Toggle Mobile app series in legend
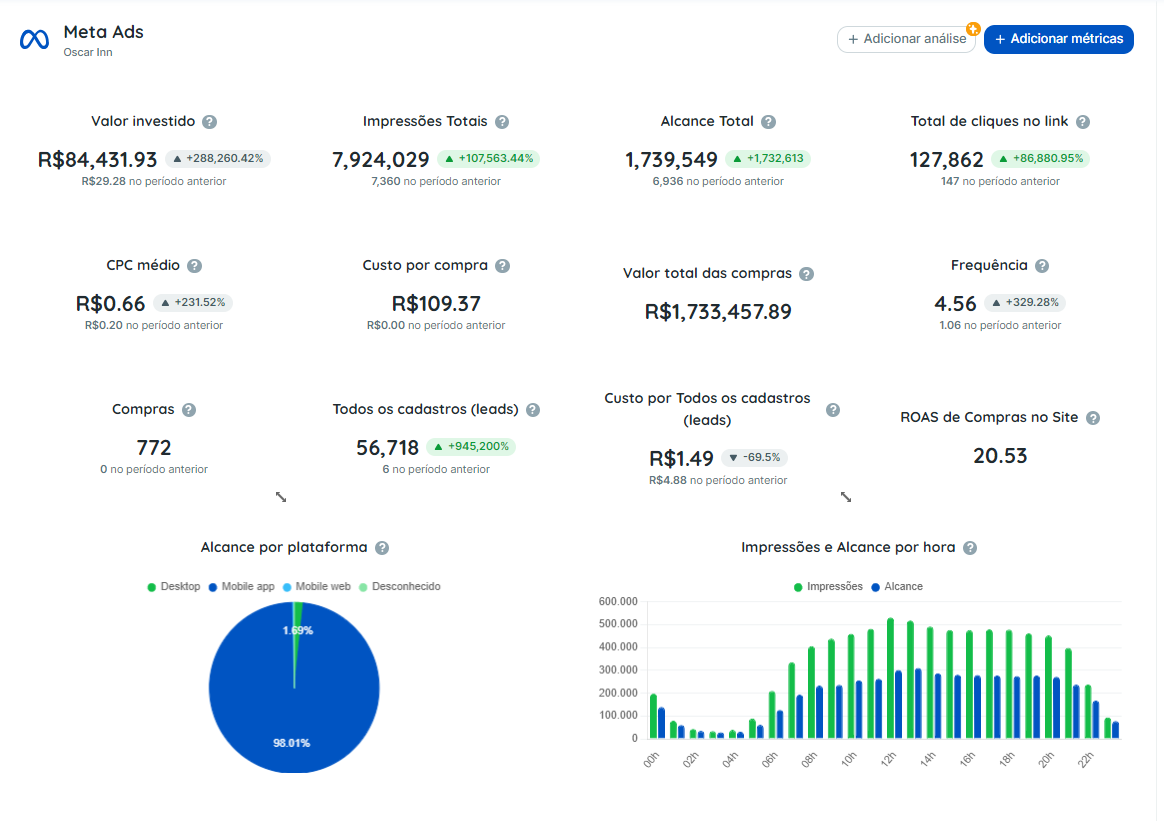The image size is (1164, 821). point(241,586)
